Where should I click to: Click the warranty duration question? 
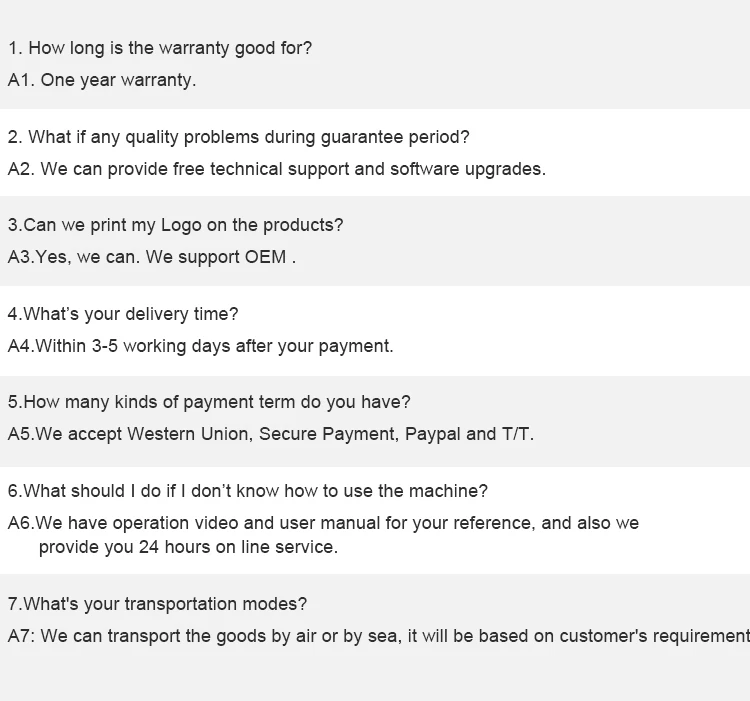160,48
